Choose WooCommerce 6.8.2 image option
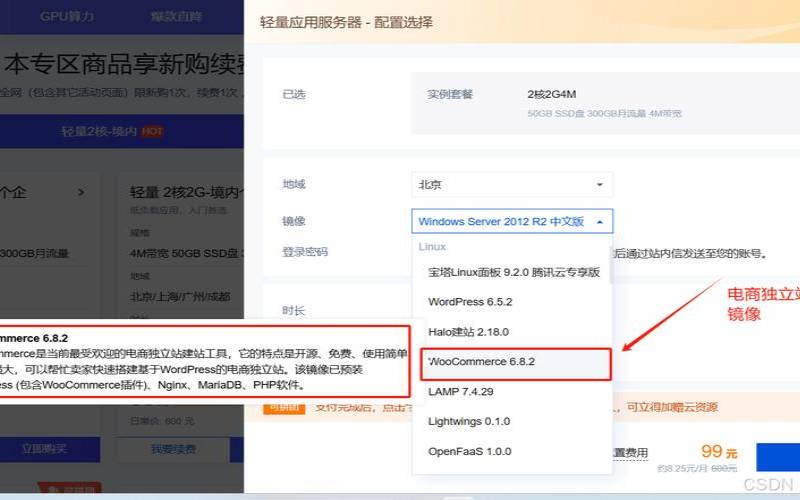The height and width of the screenshot is (500, 800). (x=515, y=364)
